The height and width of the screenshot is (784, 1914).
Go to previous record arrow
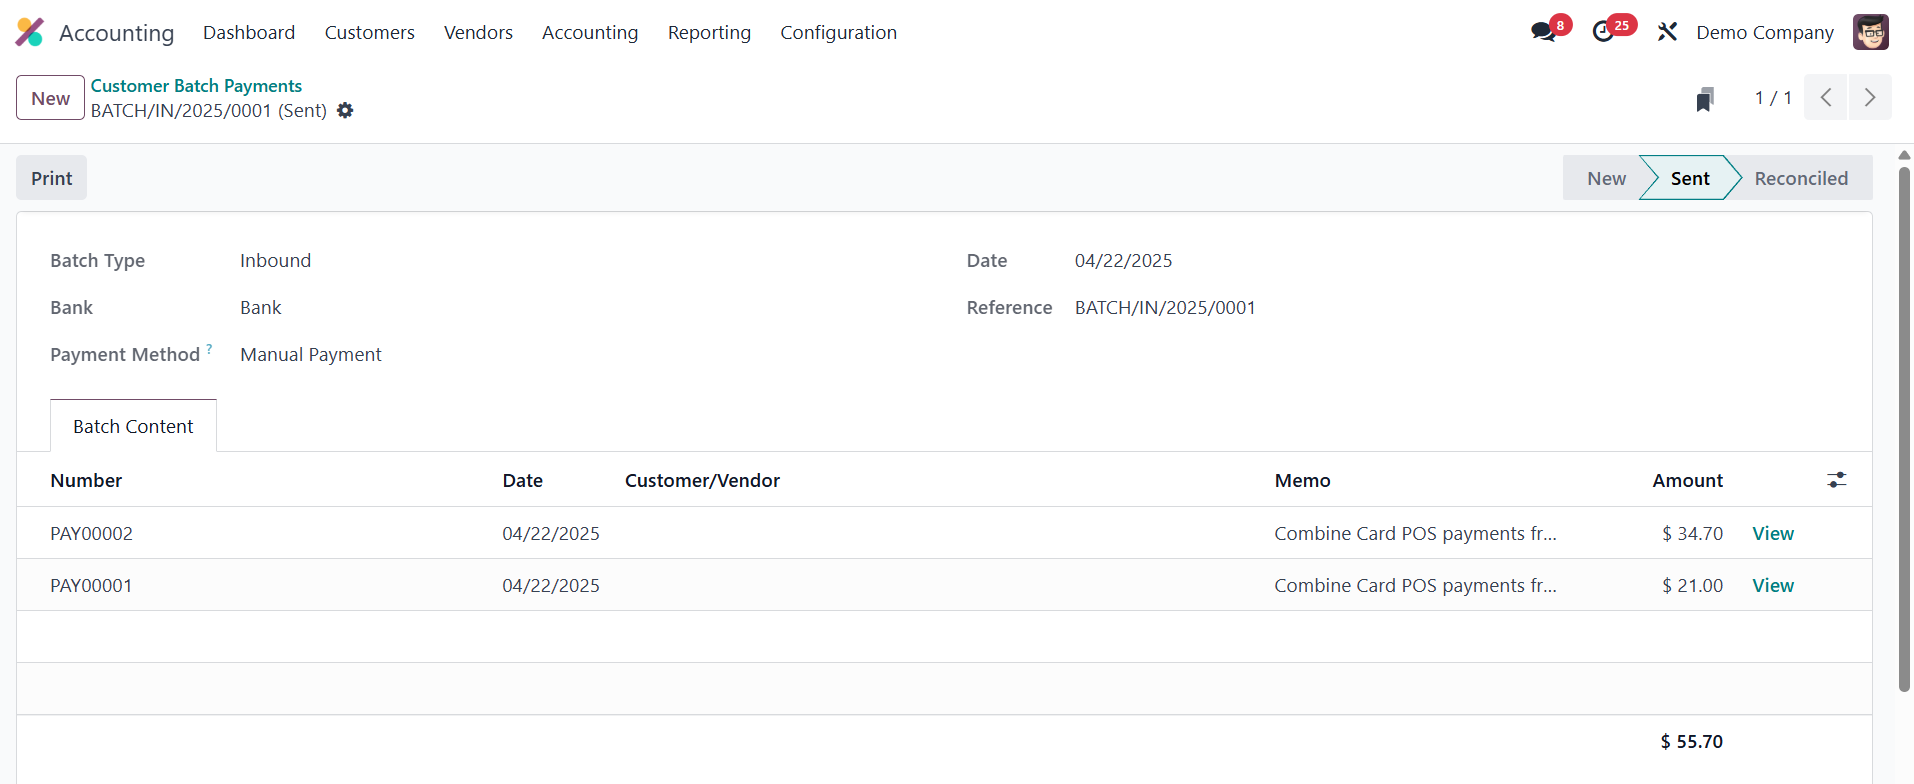1826,98
